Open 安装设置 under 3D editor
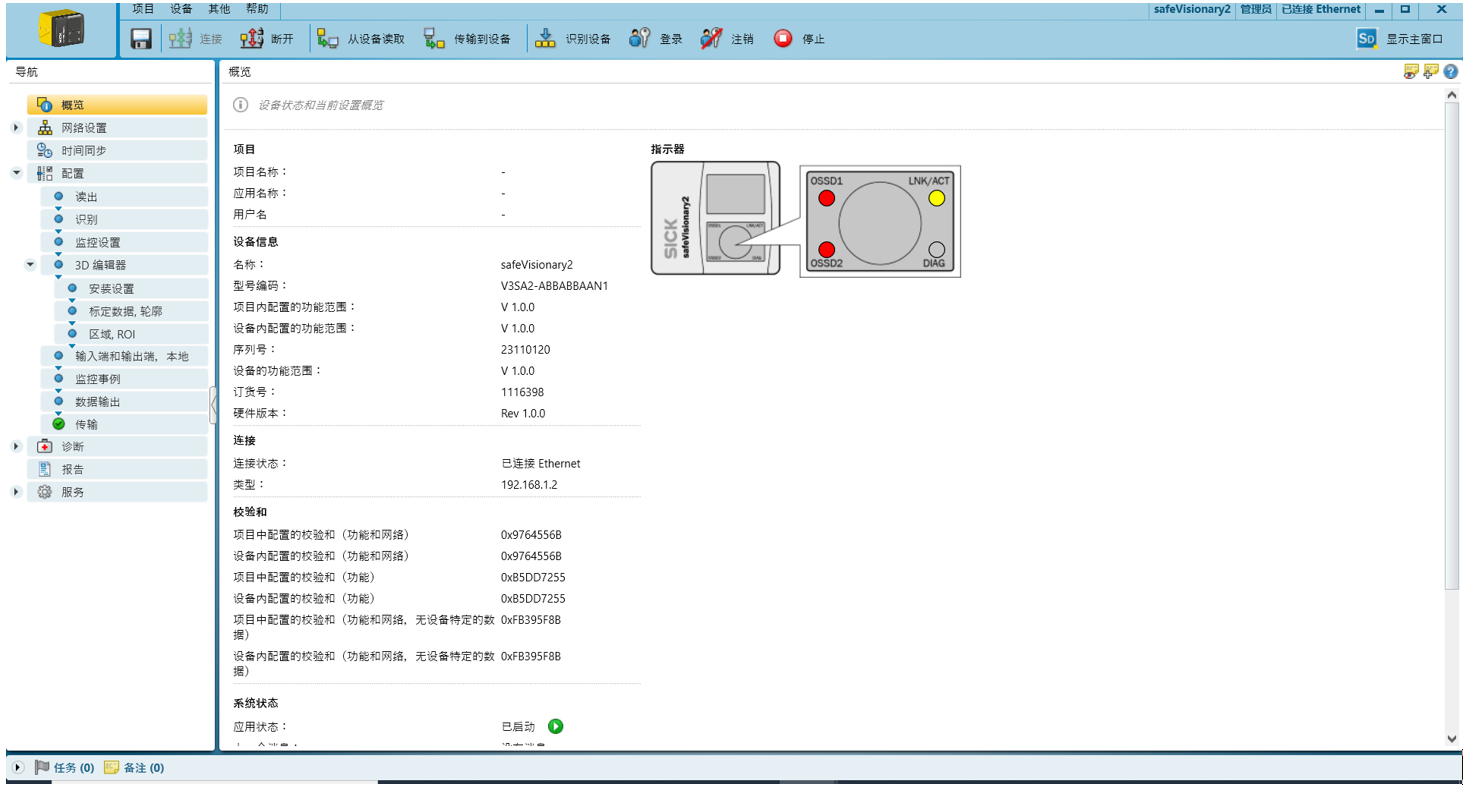Image resolution: width=1468 pixels, height=789 pixels. coord(131,289)
